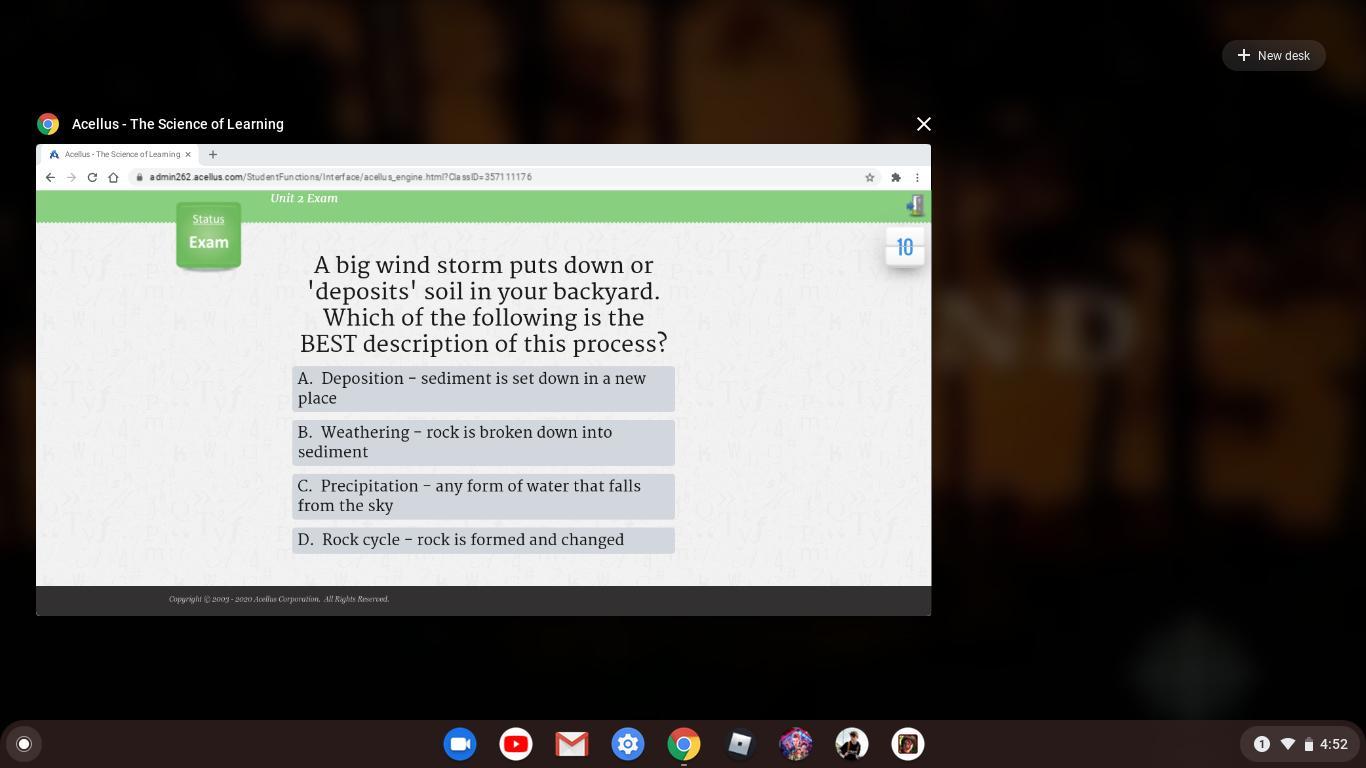
Task: Click the exit door icon
Action: click(914, 206)
